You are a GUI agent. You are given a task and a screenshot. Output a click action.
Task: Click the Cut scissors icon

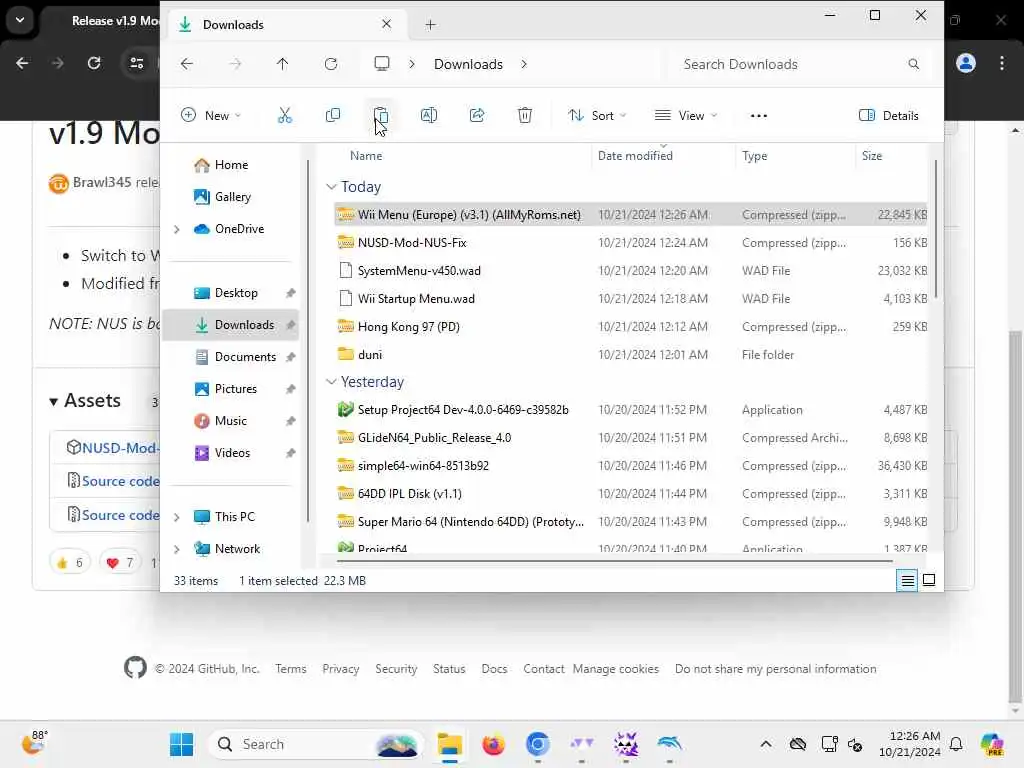coord(285,116)
